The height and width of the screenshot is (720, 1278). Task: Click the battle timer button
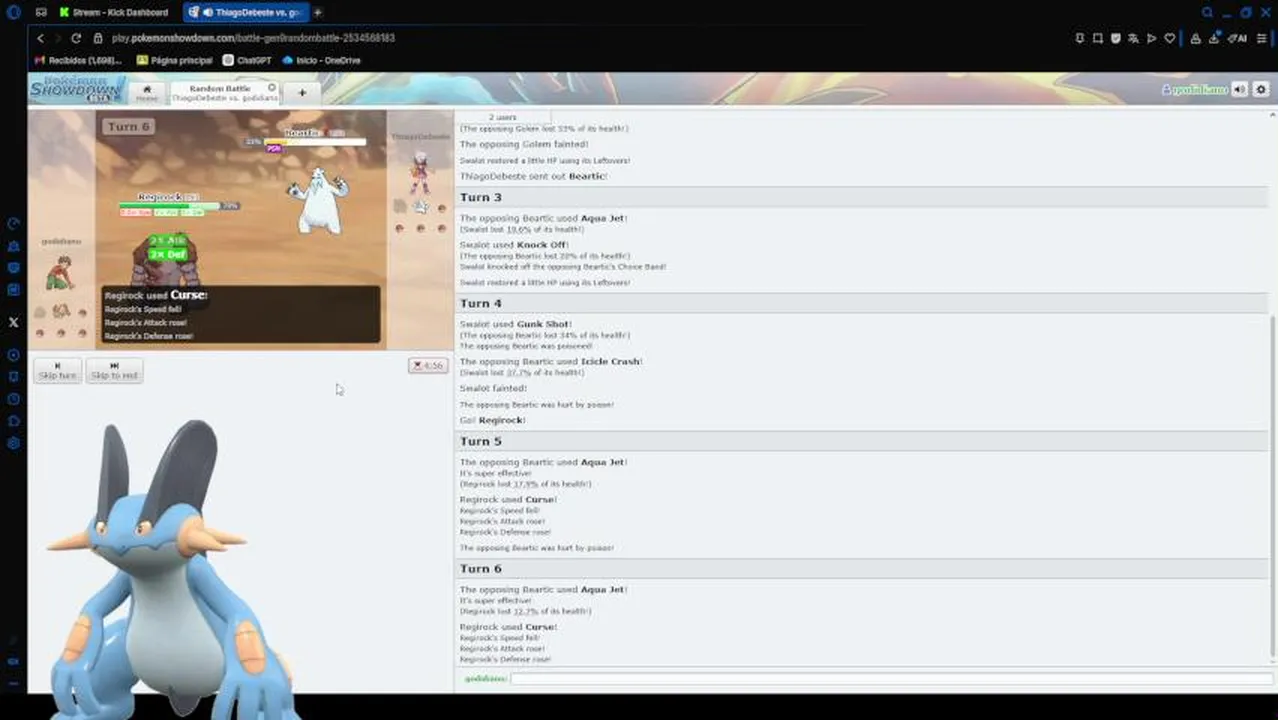[x=428, y=366]
